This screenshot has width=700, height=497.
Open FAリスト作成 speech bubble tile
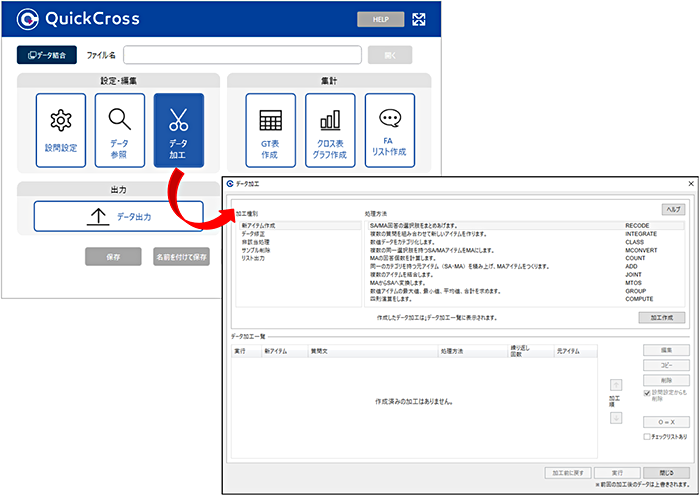(389, 130)
